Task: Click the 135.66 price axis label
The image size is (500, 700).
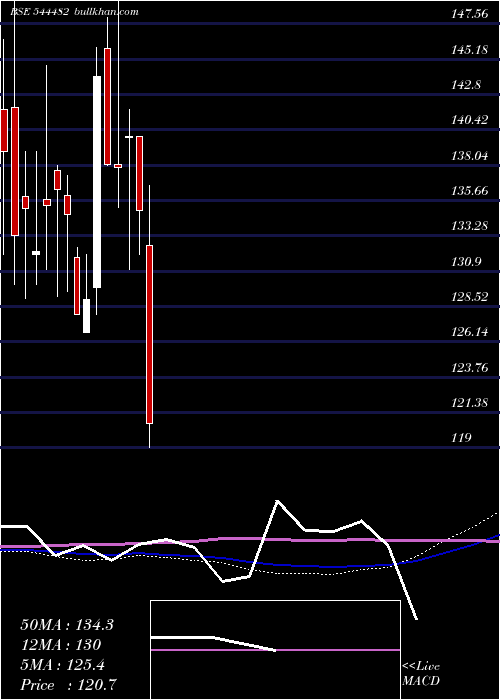Action: tap(469, 191)
